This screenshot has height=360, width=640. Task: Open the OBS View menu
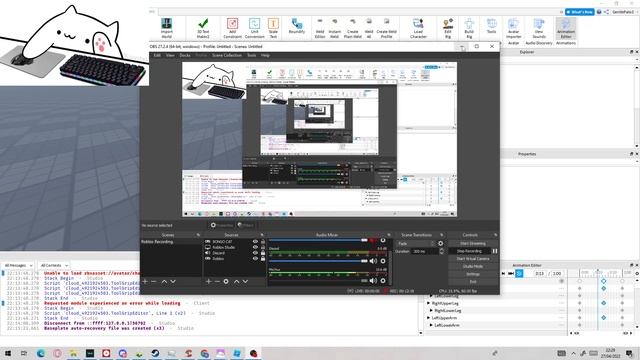pyautogui.click(x=170, y=55)
